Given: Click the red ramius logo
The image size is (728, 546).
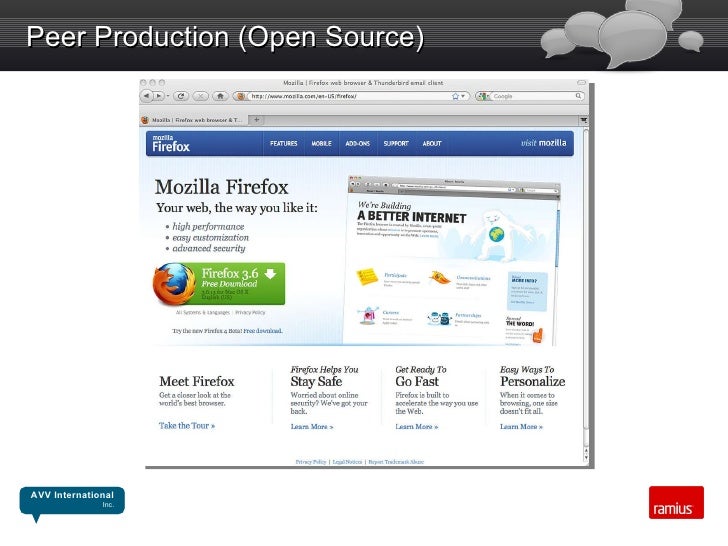Looking at the screenshot, I should point(676,502).
